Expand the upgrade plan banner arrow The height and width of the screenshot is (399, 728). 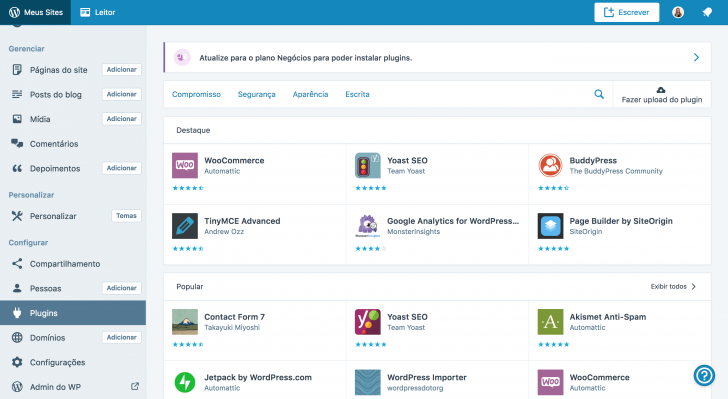coord(696,58)
